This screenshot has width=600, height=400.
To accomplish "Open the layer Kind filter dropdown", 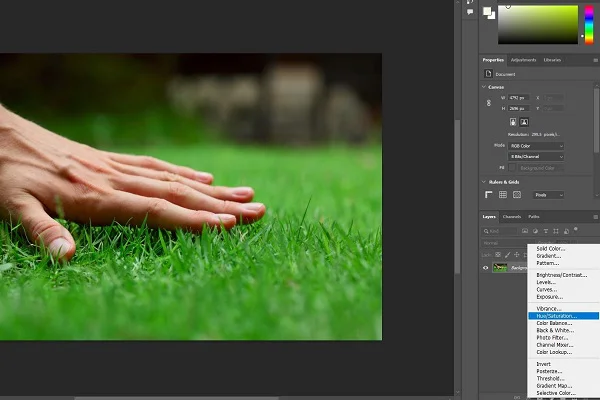I will [x=499, y=231].
